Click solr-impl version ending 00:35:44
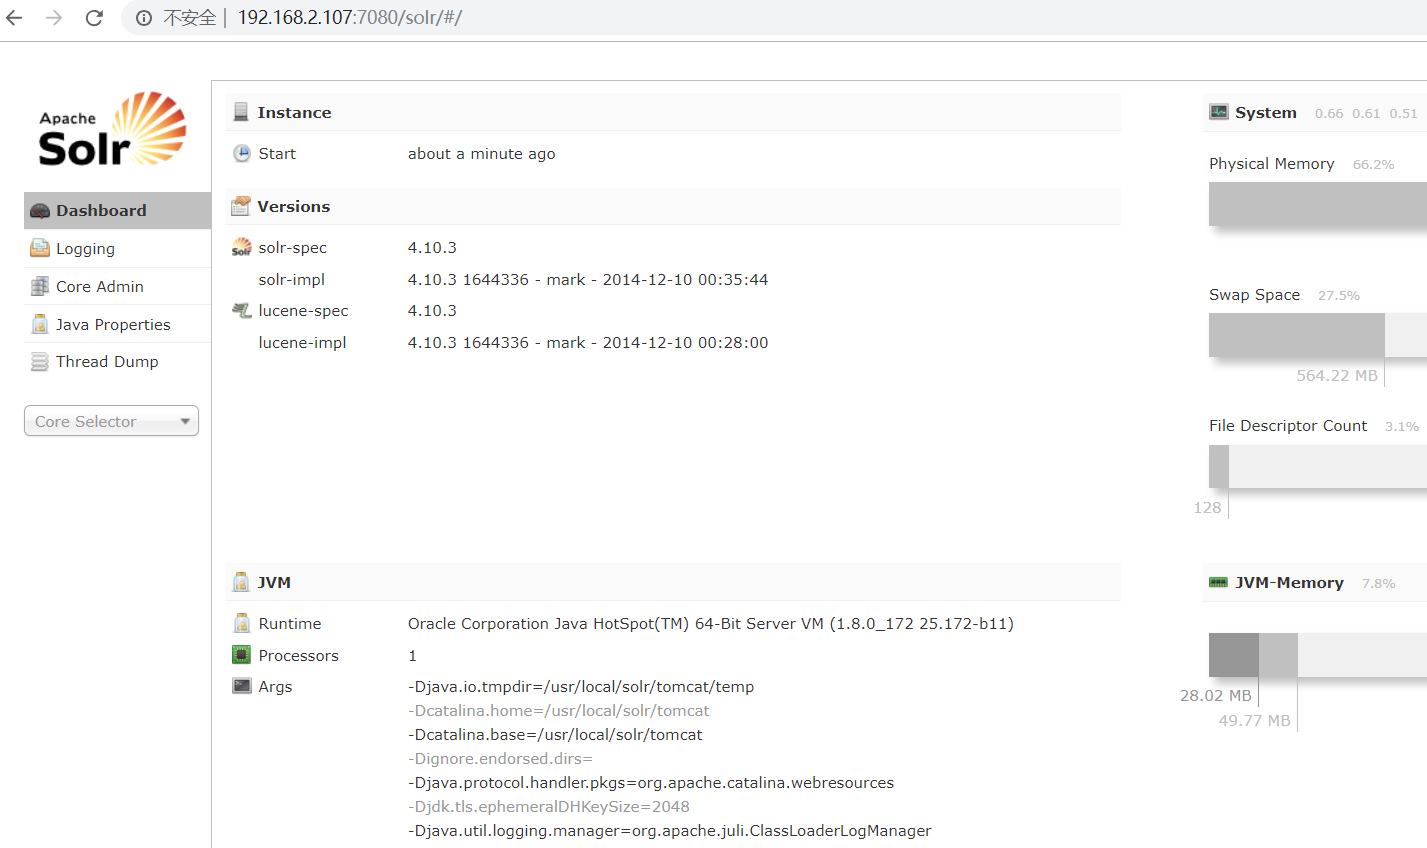The height and width of the screenshot is (848, 1427). [x=588, y=280]
